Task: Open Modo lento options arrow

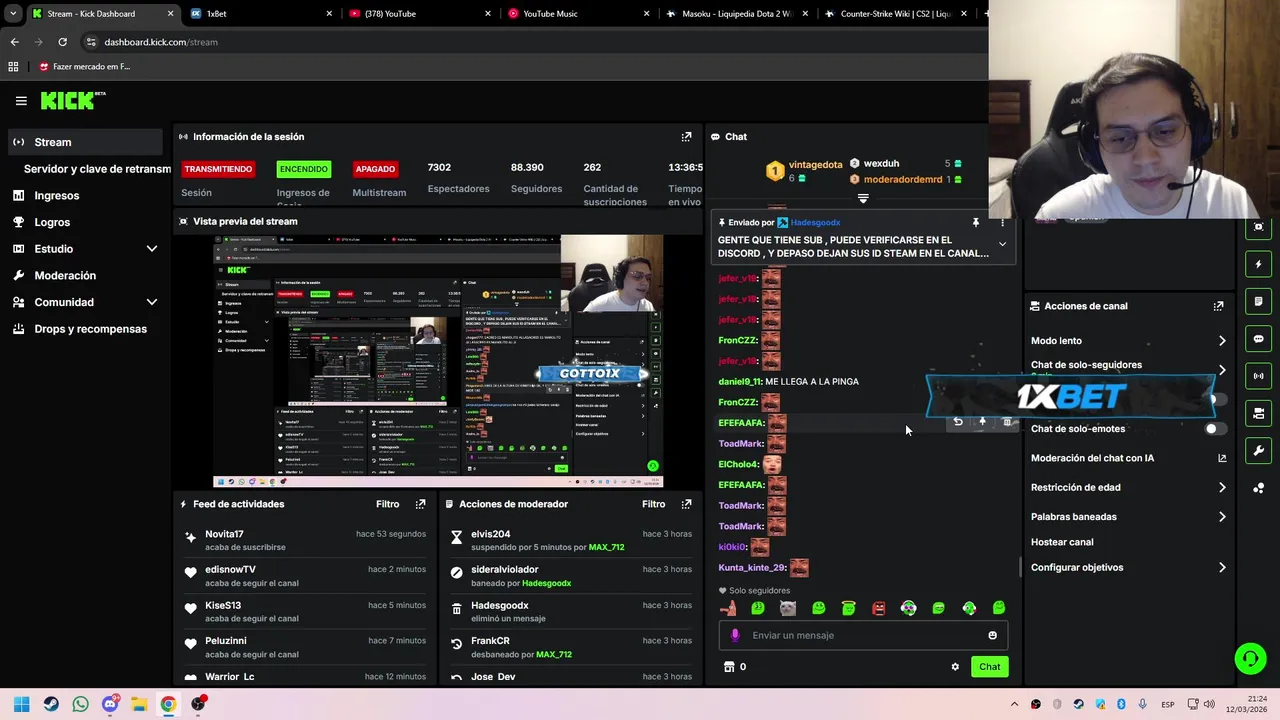Action: coord(1221,341)
